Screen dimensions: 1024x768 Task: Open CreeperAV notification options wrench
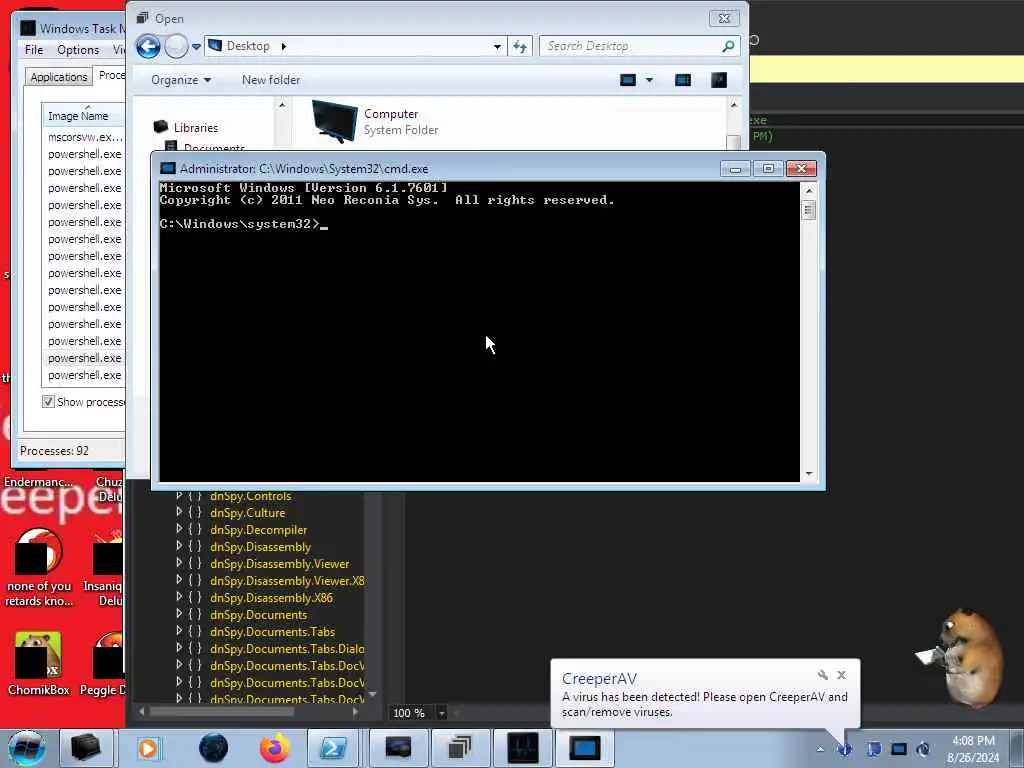tap(822, 675)
